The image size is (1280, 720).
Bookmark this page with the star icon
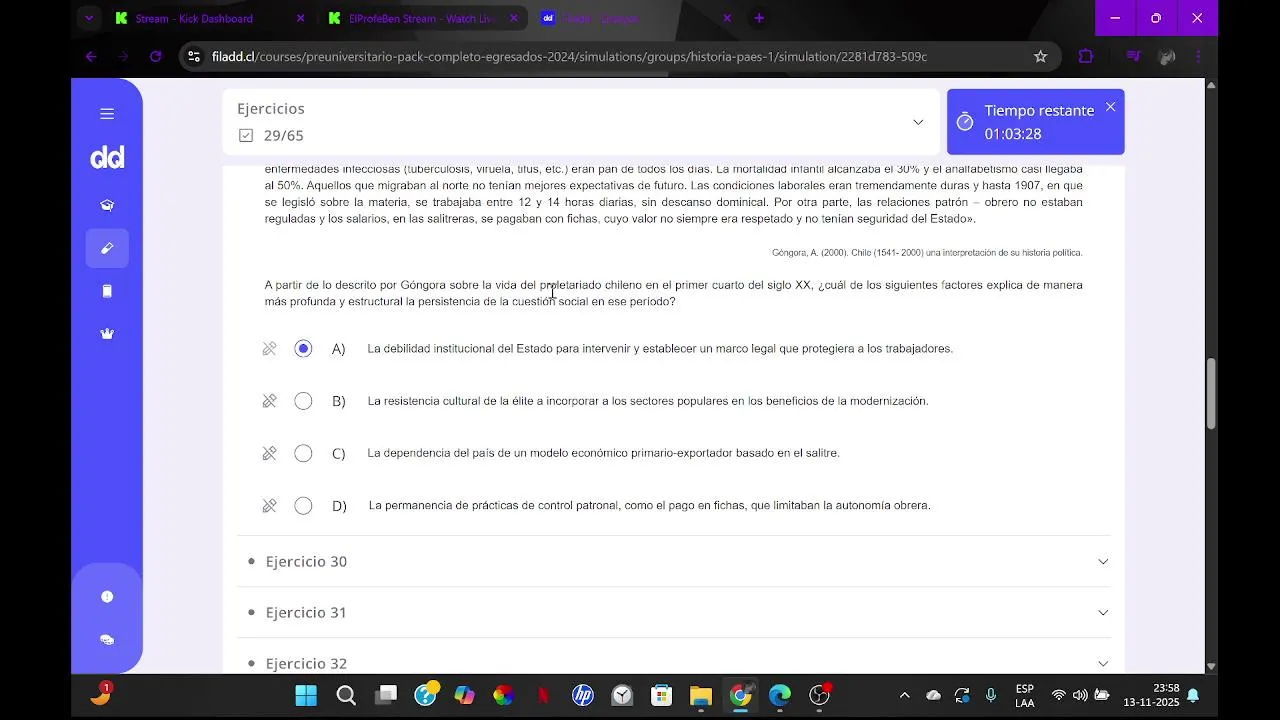[1040, 57]
